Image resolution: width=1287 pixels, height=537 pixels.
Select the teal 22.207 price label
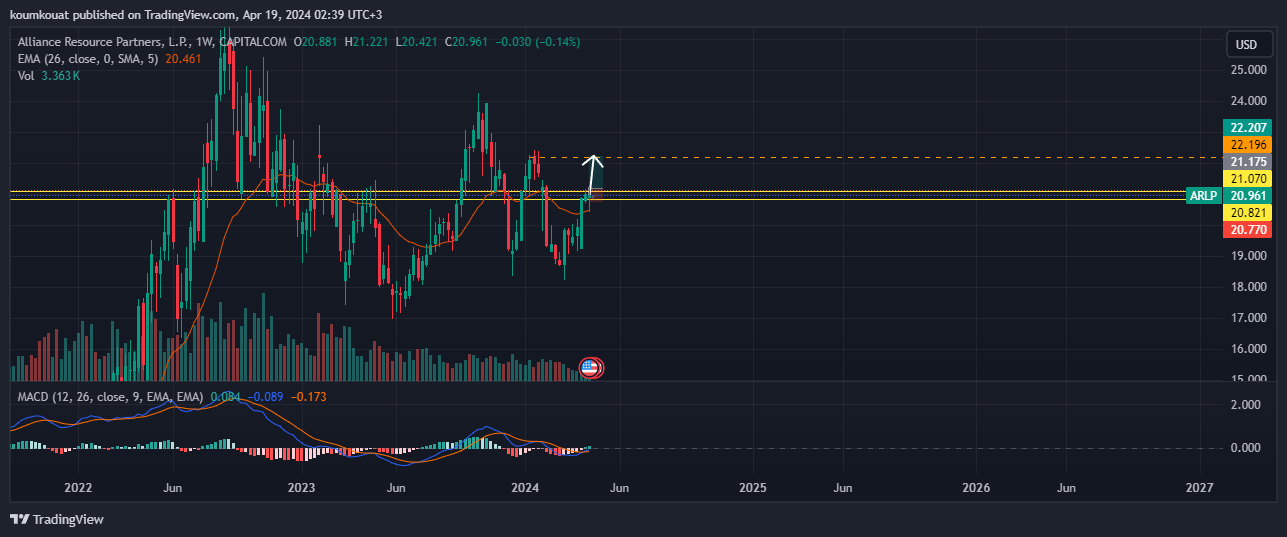[x=1249, y=127]
